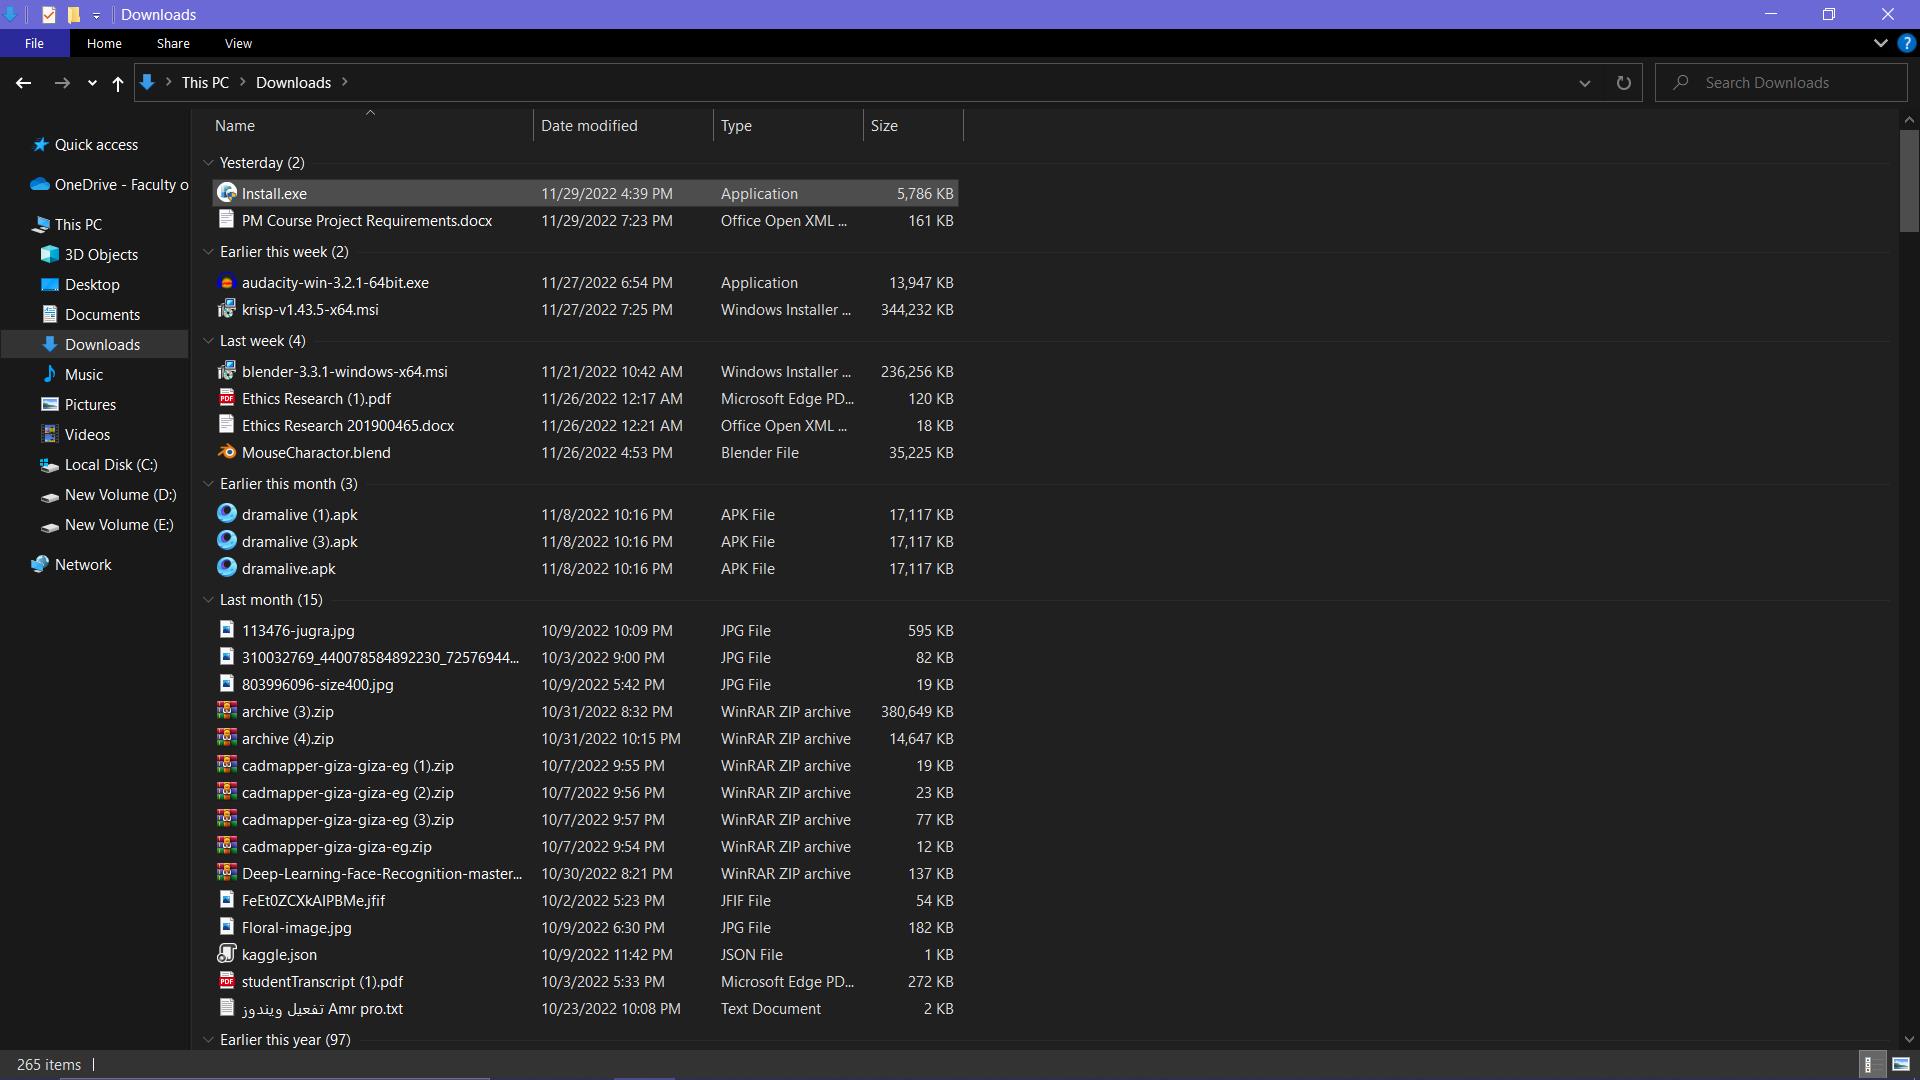Click the kaggle.json file icon
1920x1080 pixels.
click(x=227, y=954)
